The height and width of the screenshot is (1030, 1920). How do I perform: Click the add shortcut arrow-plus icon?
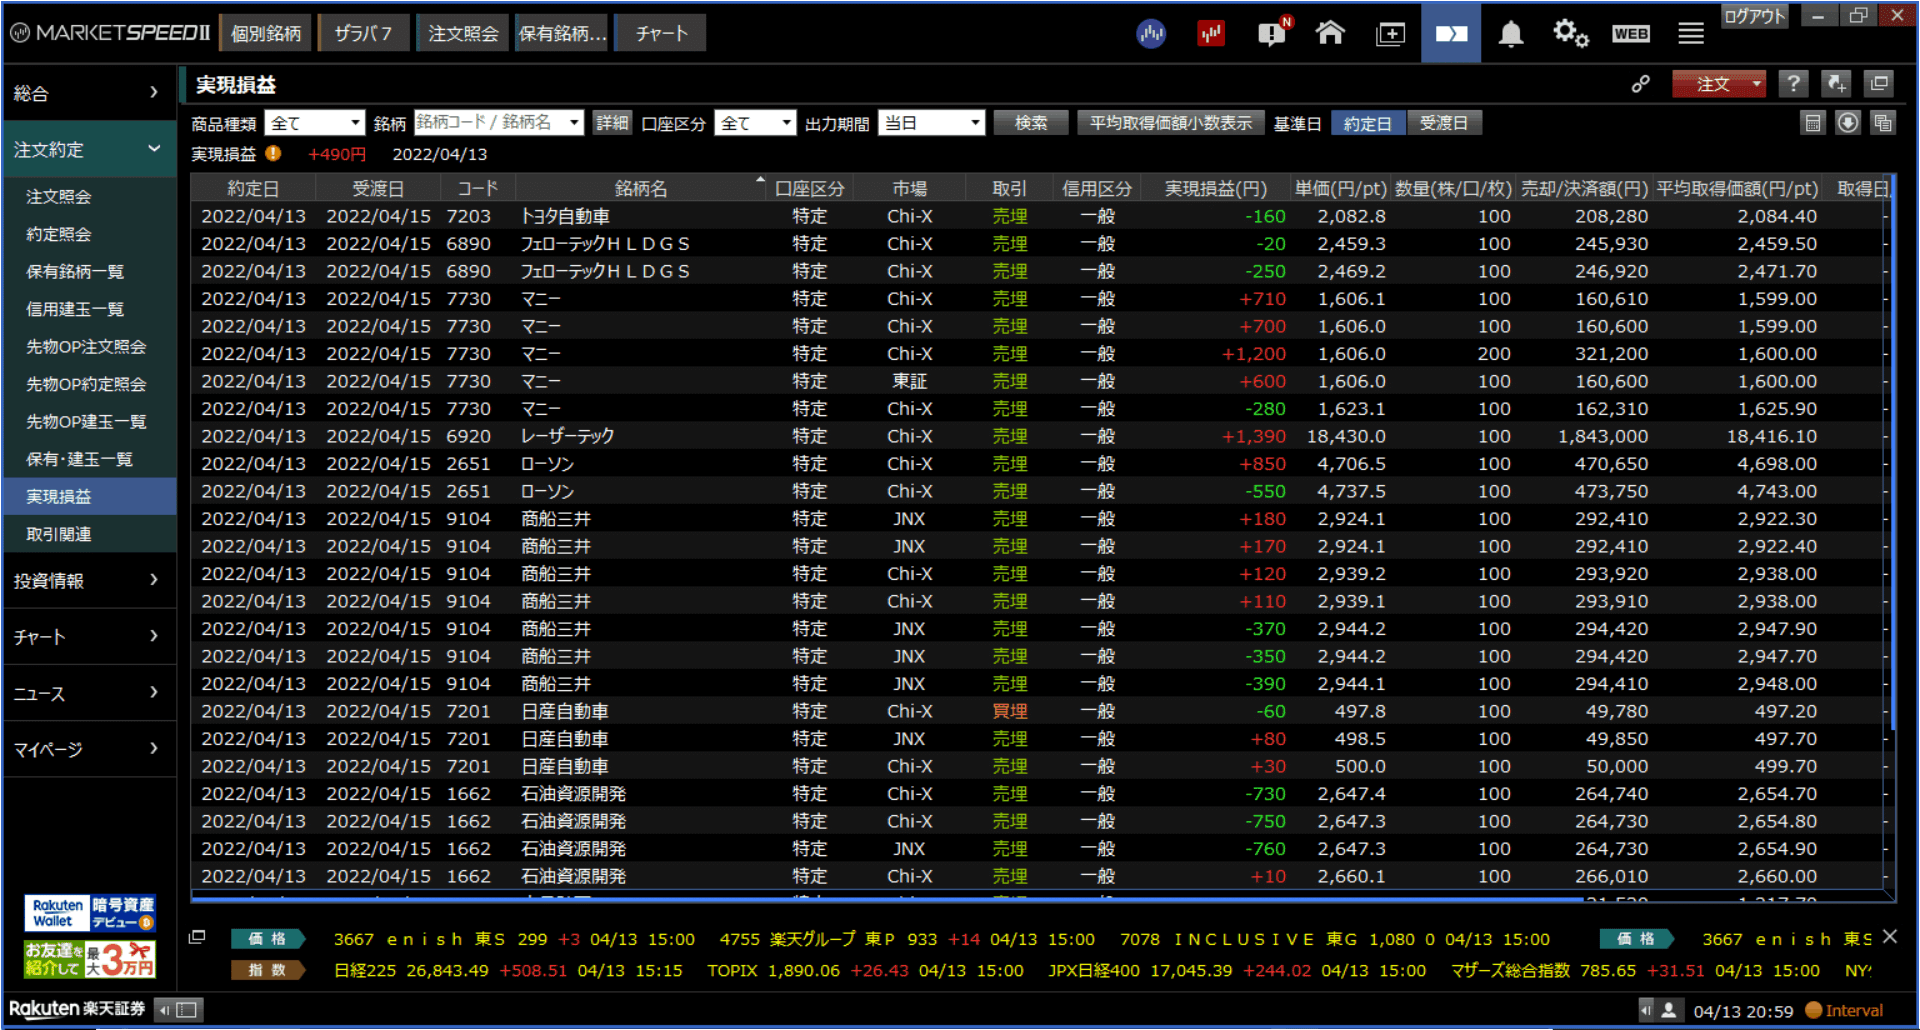point(1836,84)
